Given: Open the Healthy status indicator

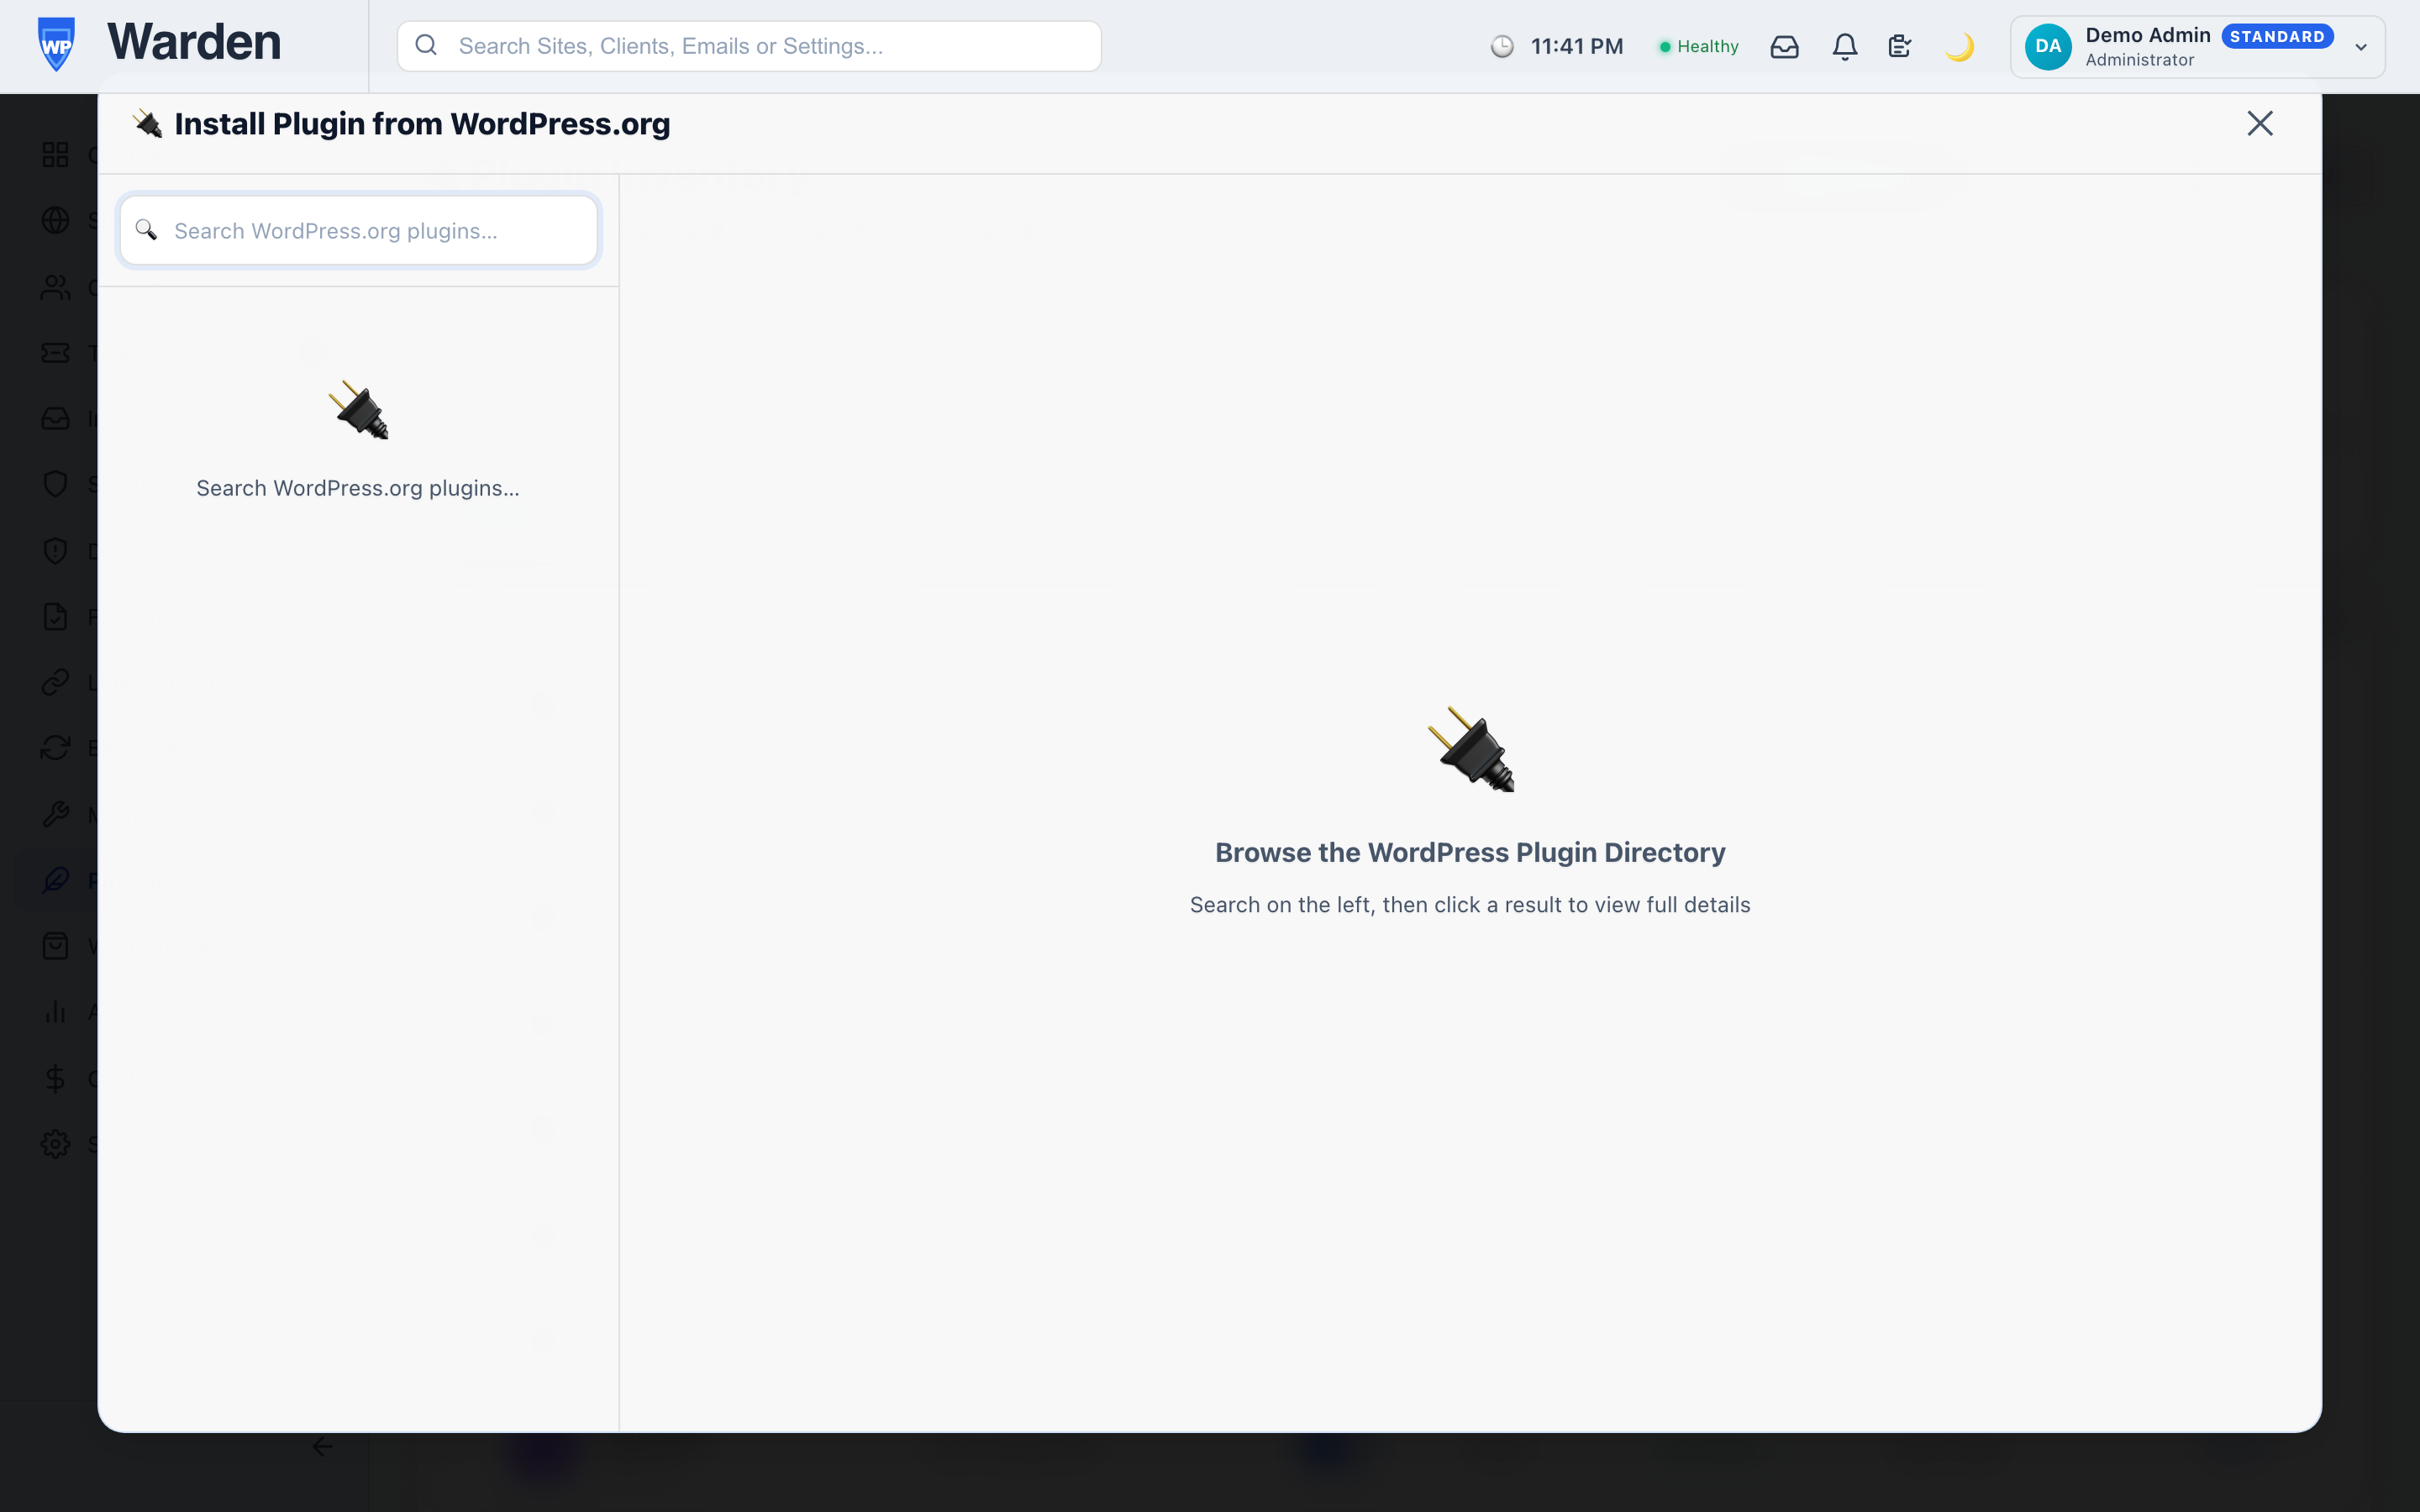Looking at the screenshot, I should [x=1699, y=46].
